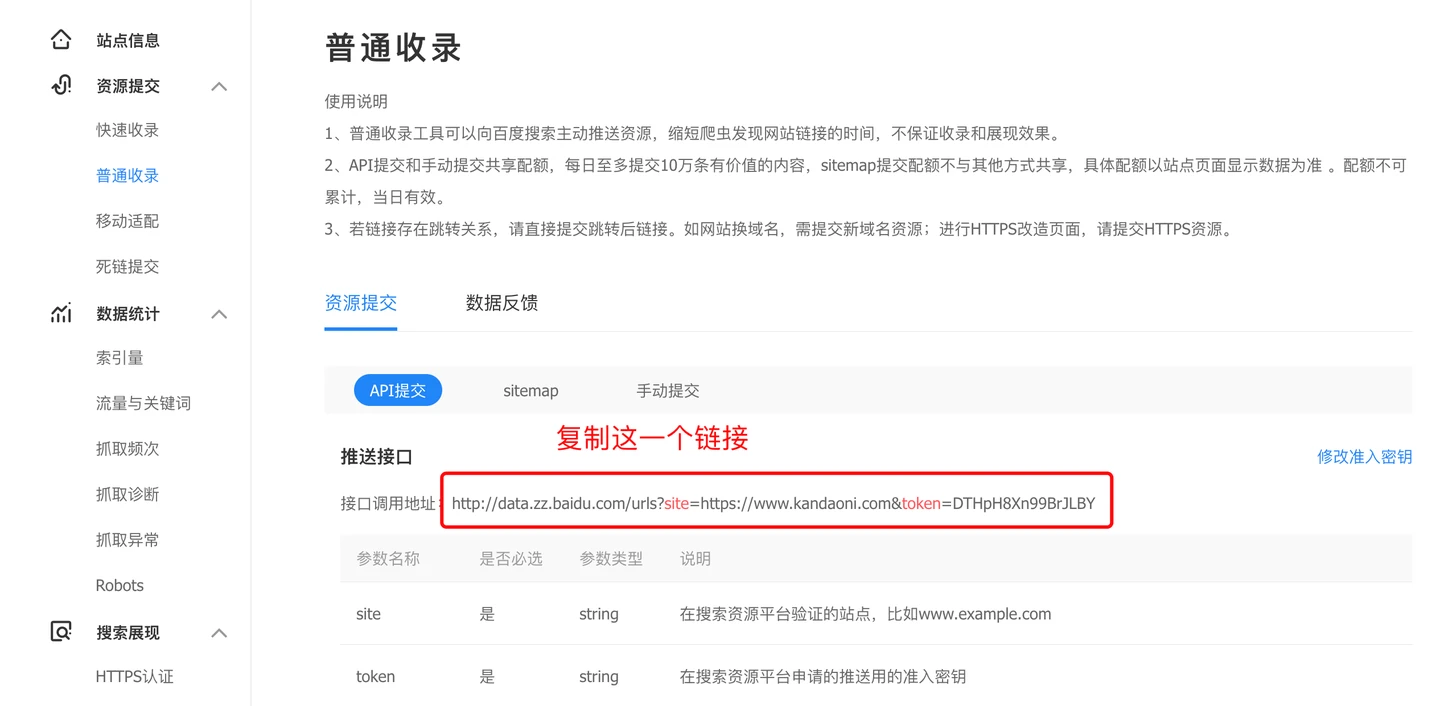Click the home icon beside 站点信息
Screen dimensions: 1440x706
click(61, 40)
